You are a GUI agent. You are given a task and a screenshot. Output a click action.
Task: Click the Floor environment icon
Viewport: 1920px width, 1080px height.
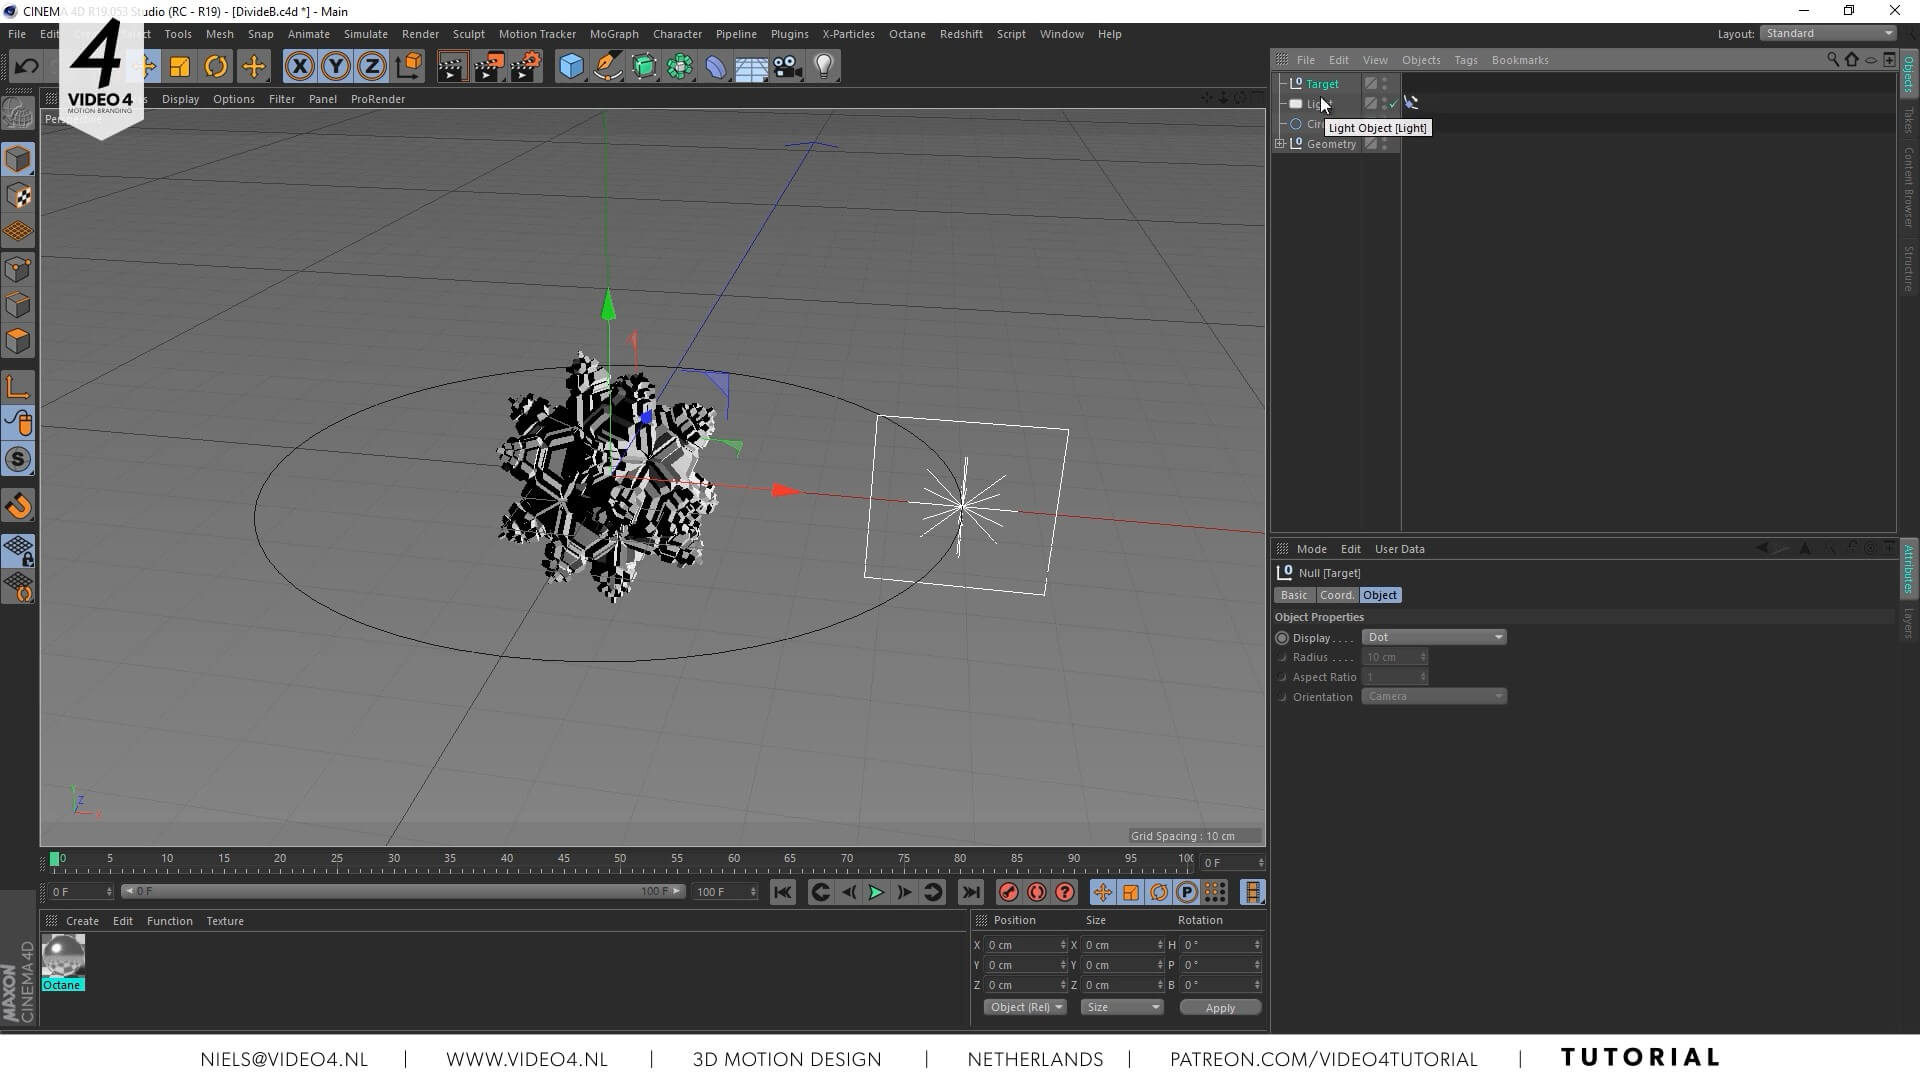[x=751, y=67]
